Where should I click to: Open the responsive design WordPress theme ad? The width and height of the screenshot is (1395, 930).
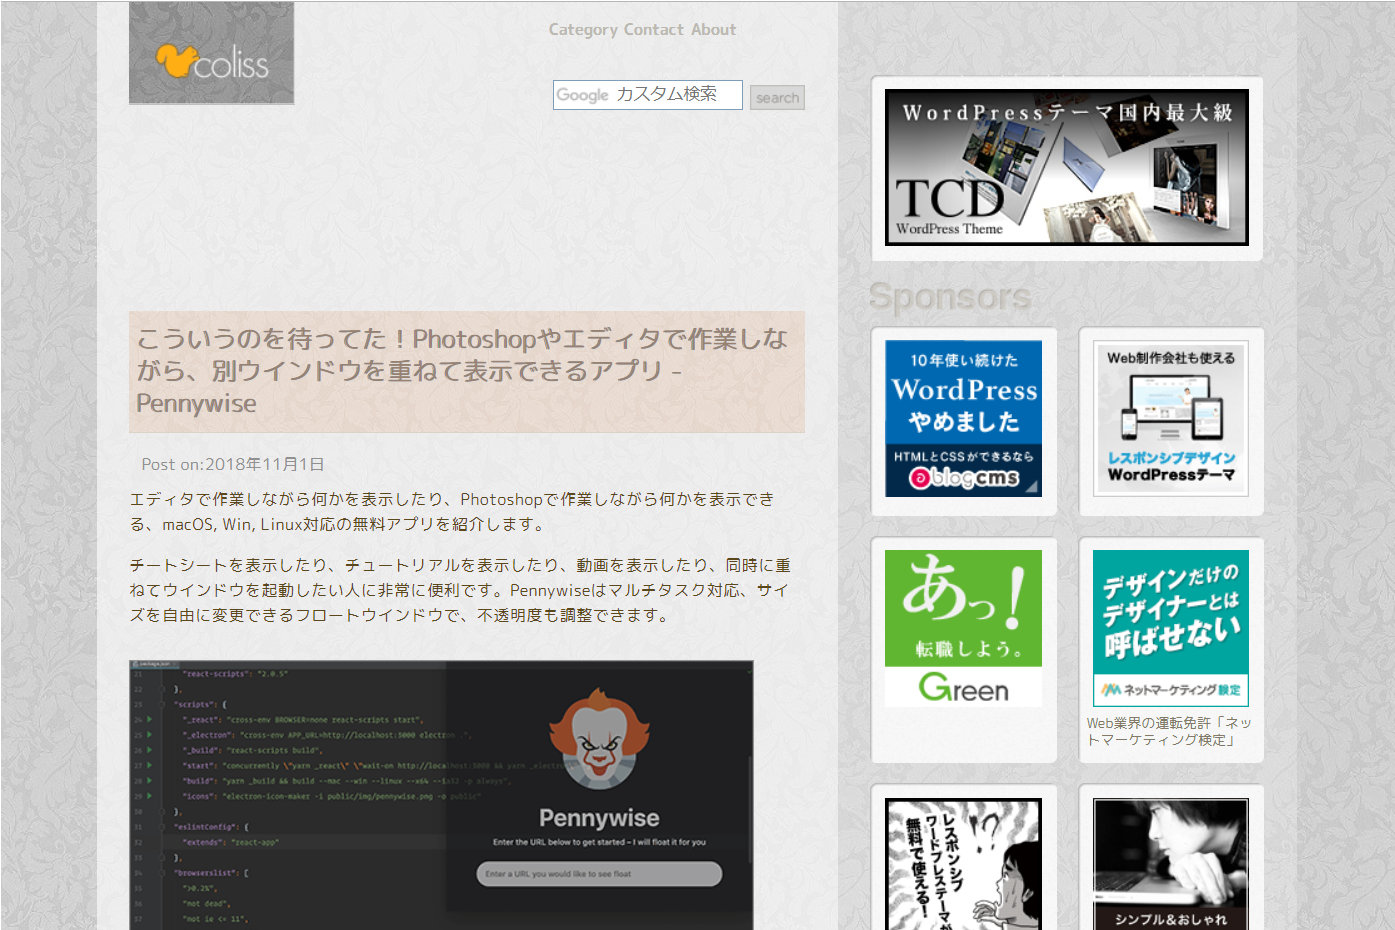point(1170,419)
